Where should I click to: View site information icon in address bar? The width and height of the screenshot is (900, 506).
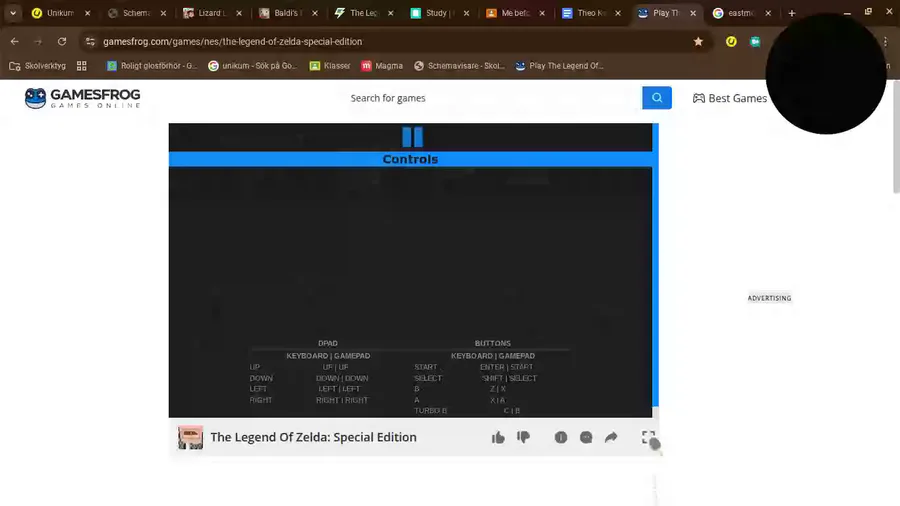tap(90, 41)
